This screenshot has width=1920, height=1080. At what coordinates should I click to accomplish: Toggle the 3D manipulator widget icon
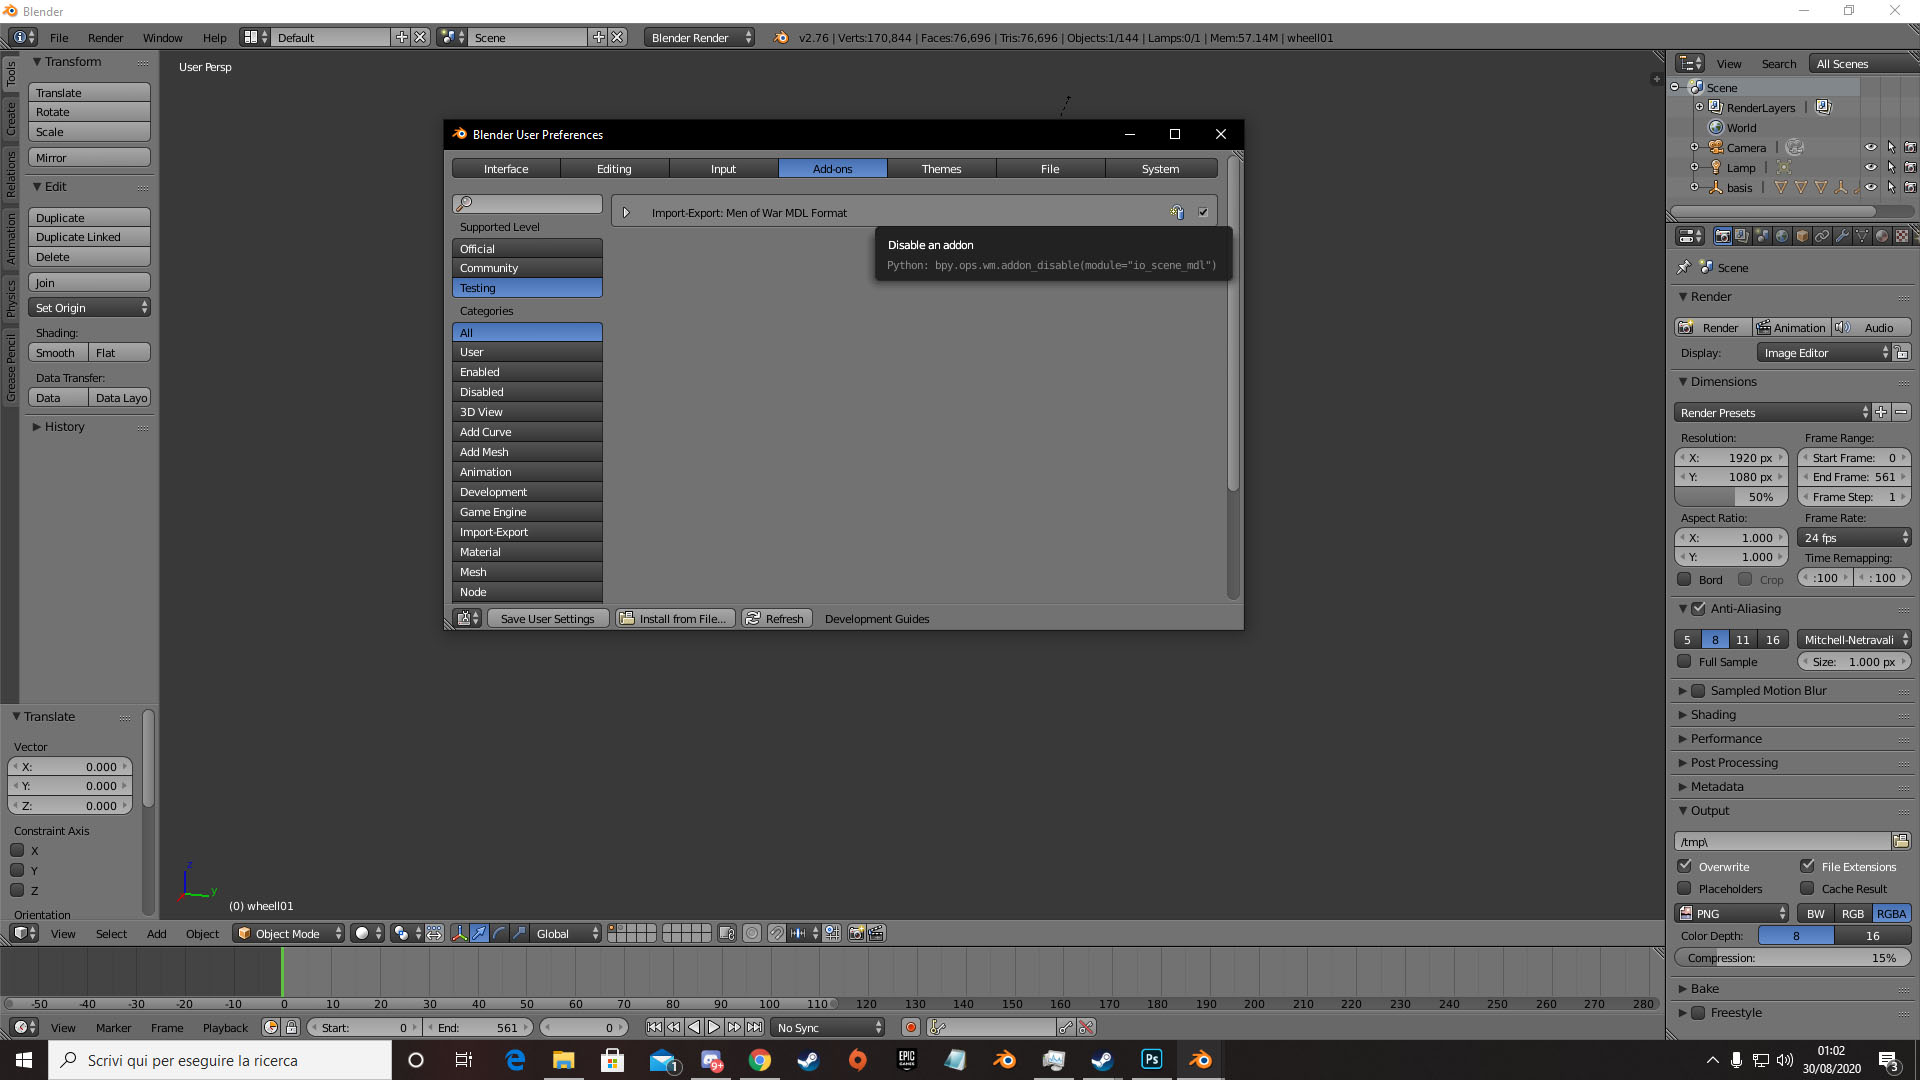[459, 933]
